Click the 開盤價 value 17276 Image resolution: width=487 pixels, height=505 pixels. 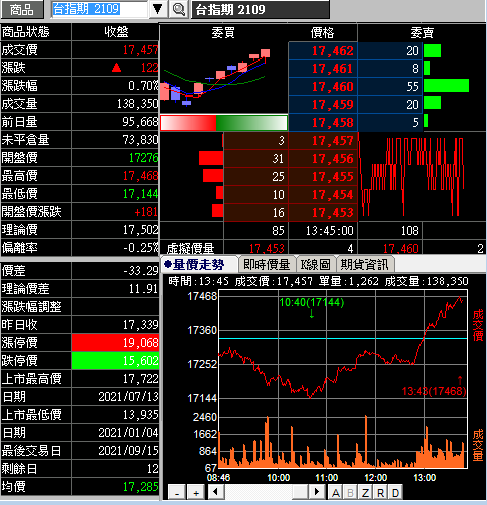tap(144, 158)
